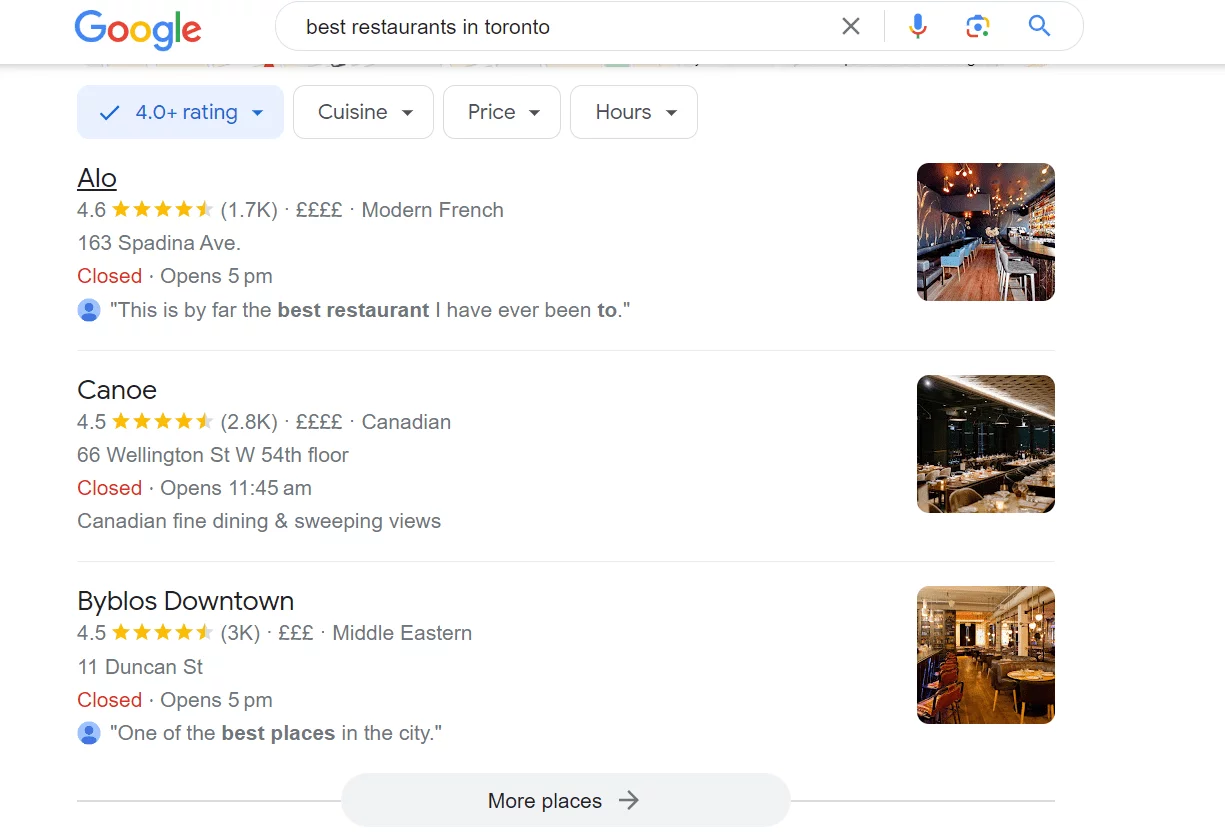
Task: Click the reviewer avatar icon beside Alo's quote
Action: click(89, 310)
